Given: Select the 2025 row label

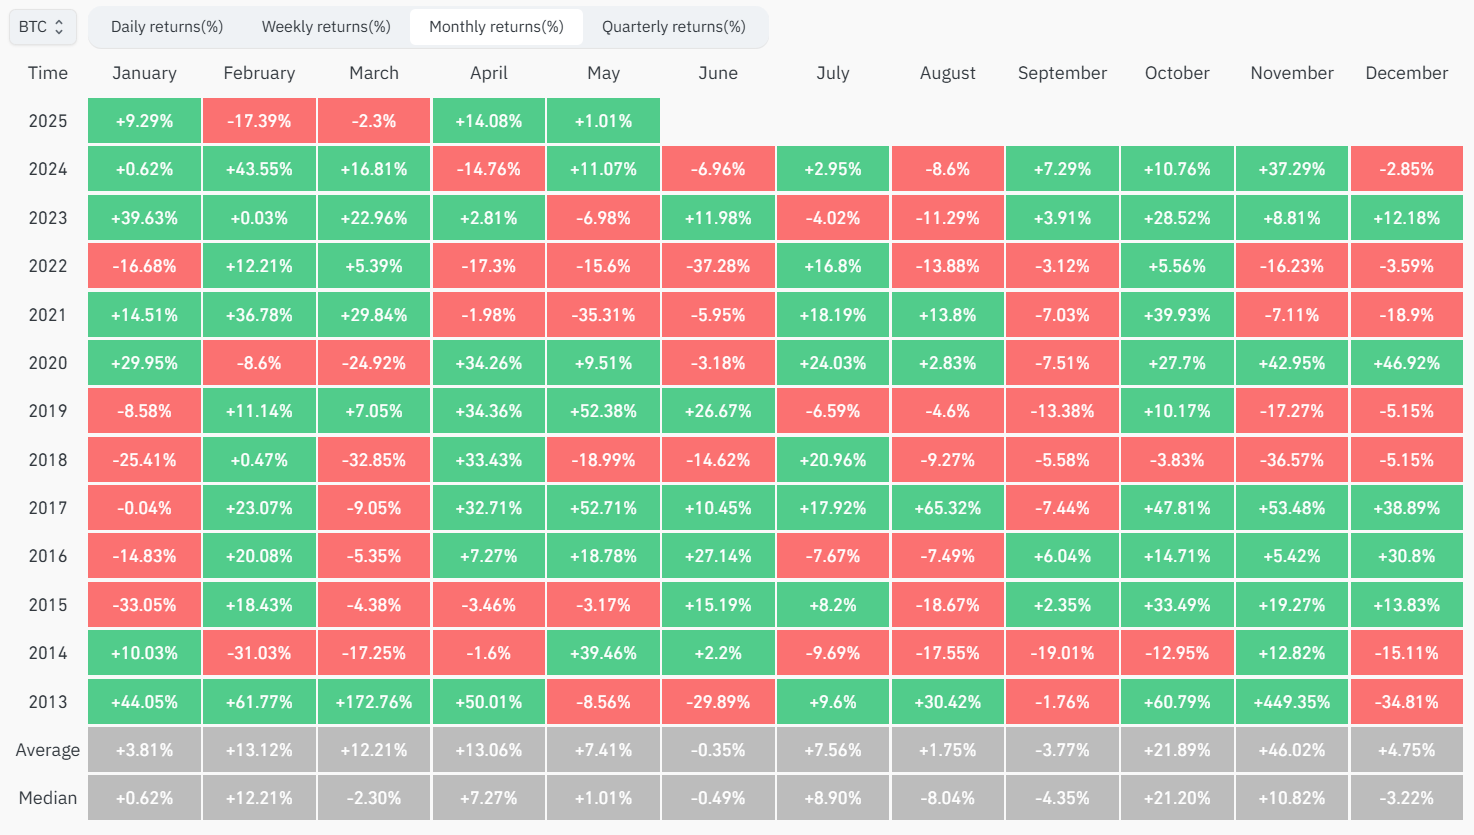Looking at the screenshot, I should point(48,121).
